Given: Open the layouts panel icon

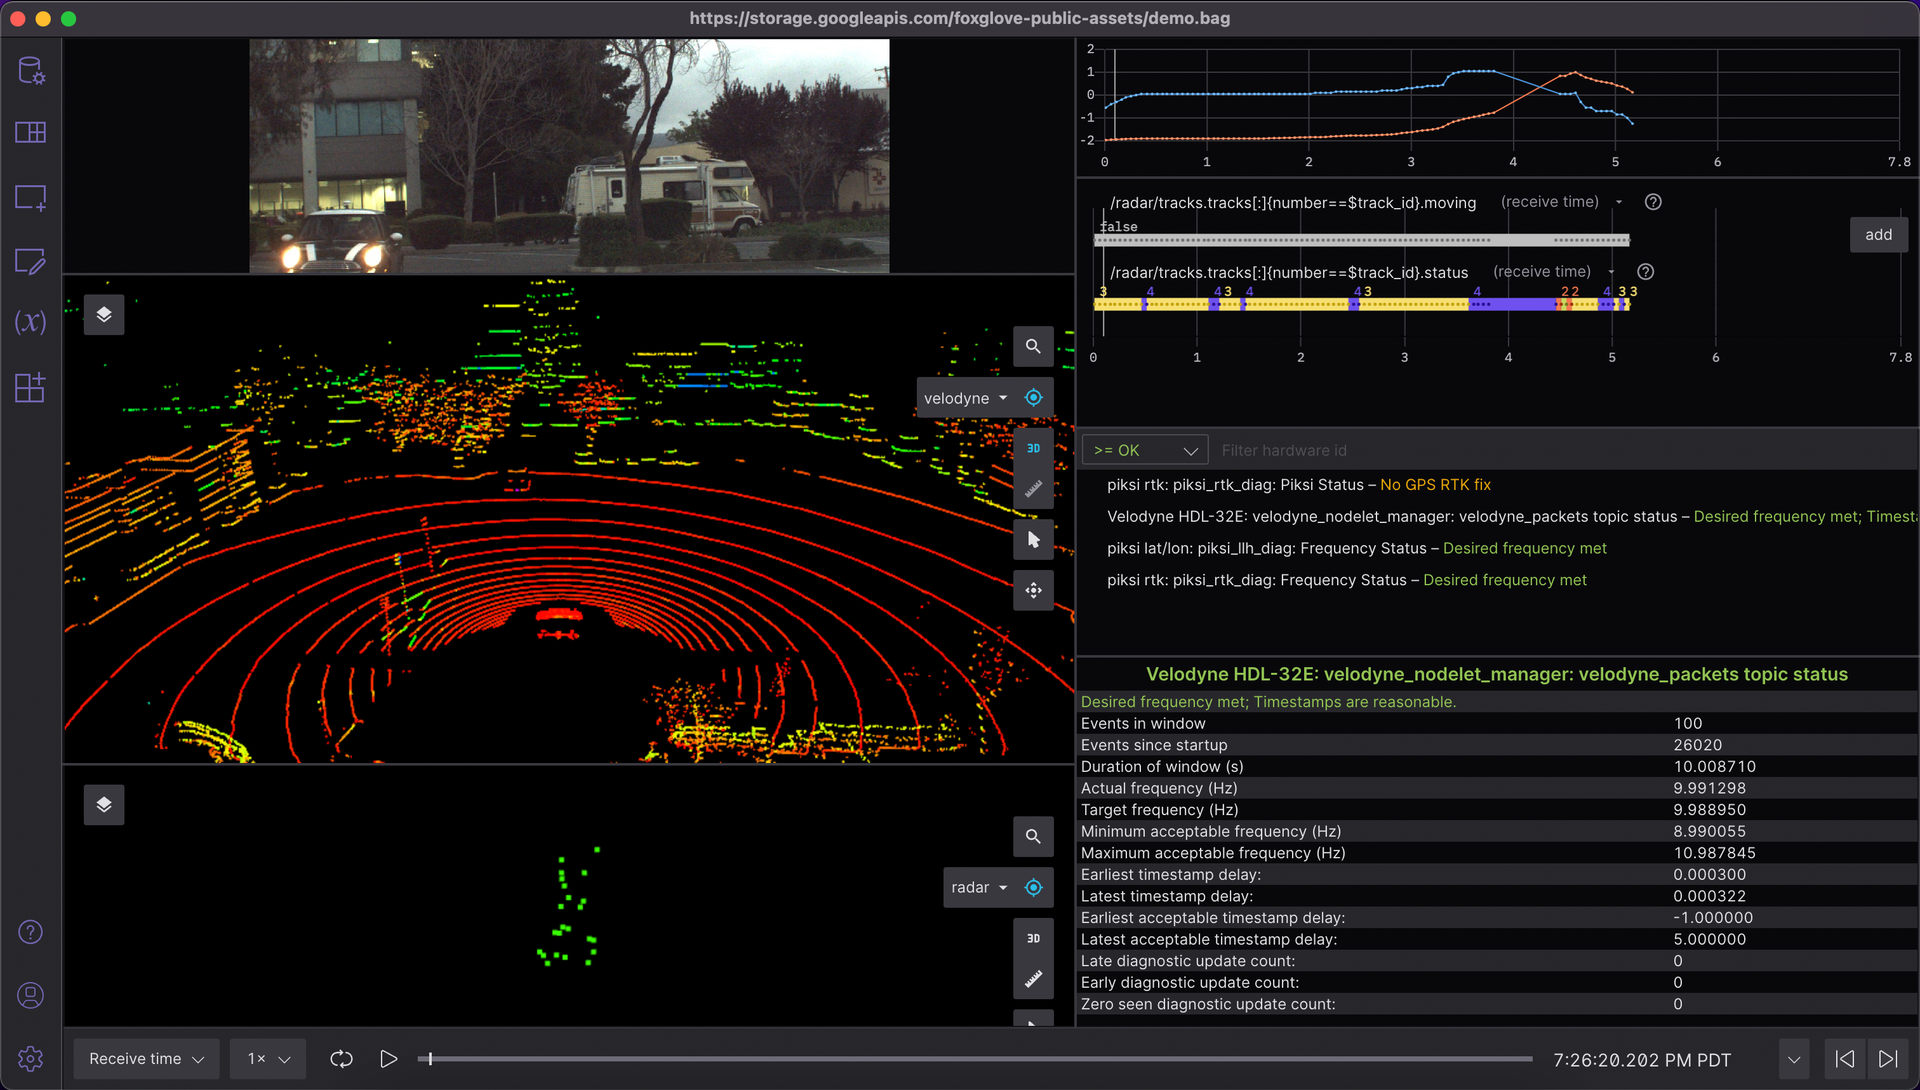Looking at the screenshot, I should coord(31,133).
